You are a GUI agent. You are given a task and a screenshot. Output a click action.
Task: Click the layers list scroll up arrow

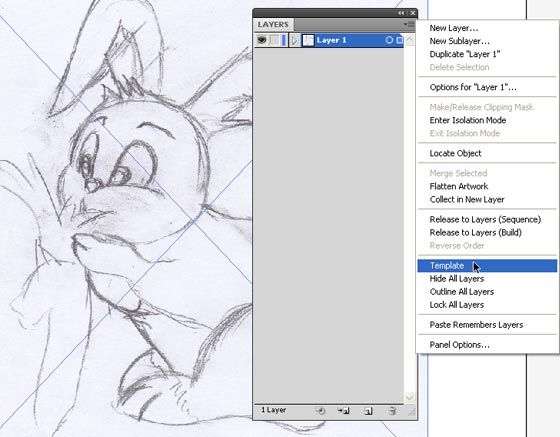[409, 40]
